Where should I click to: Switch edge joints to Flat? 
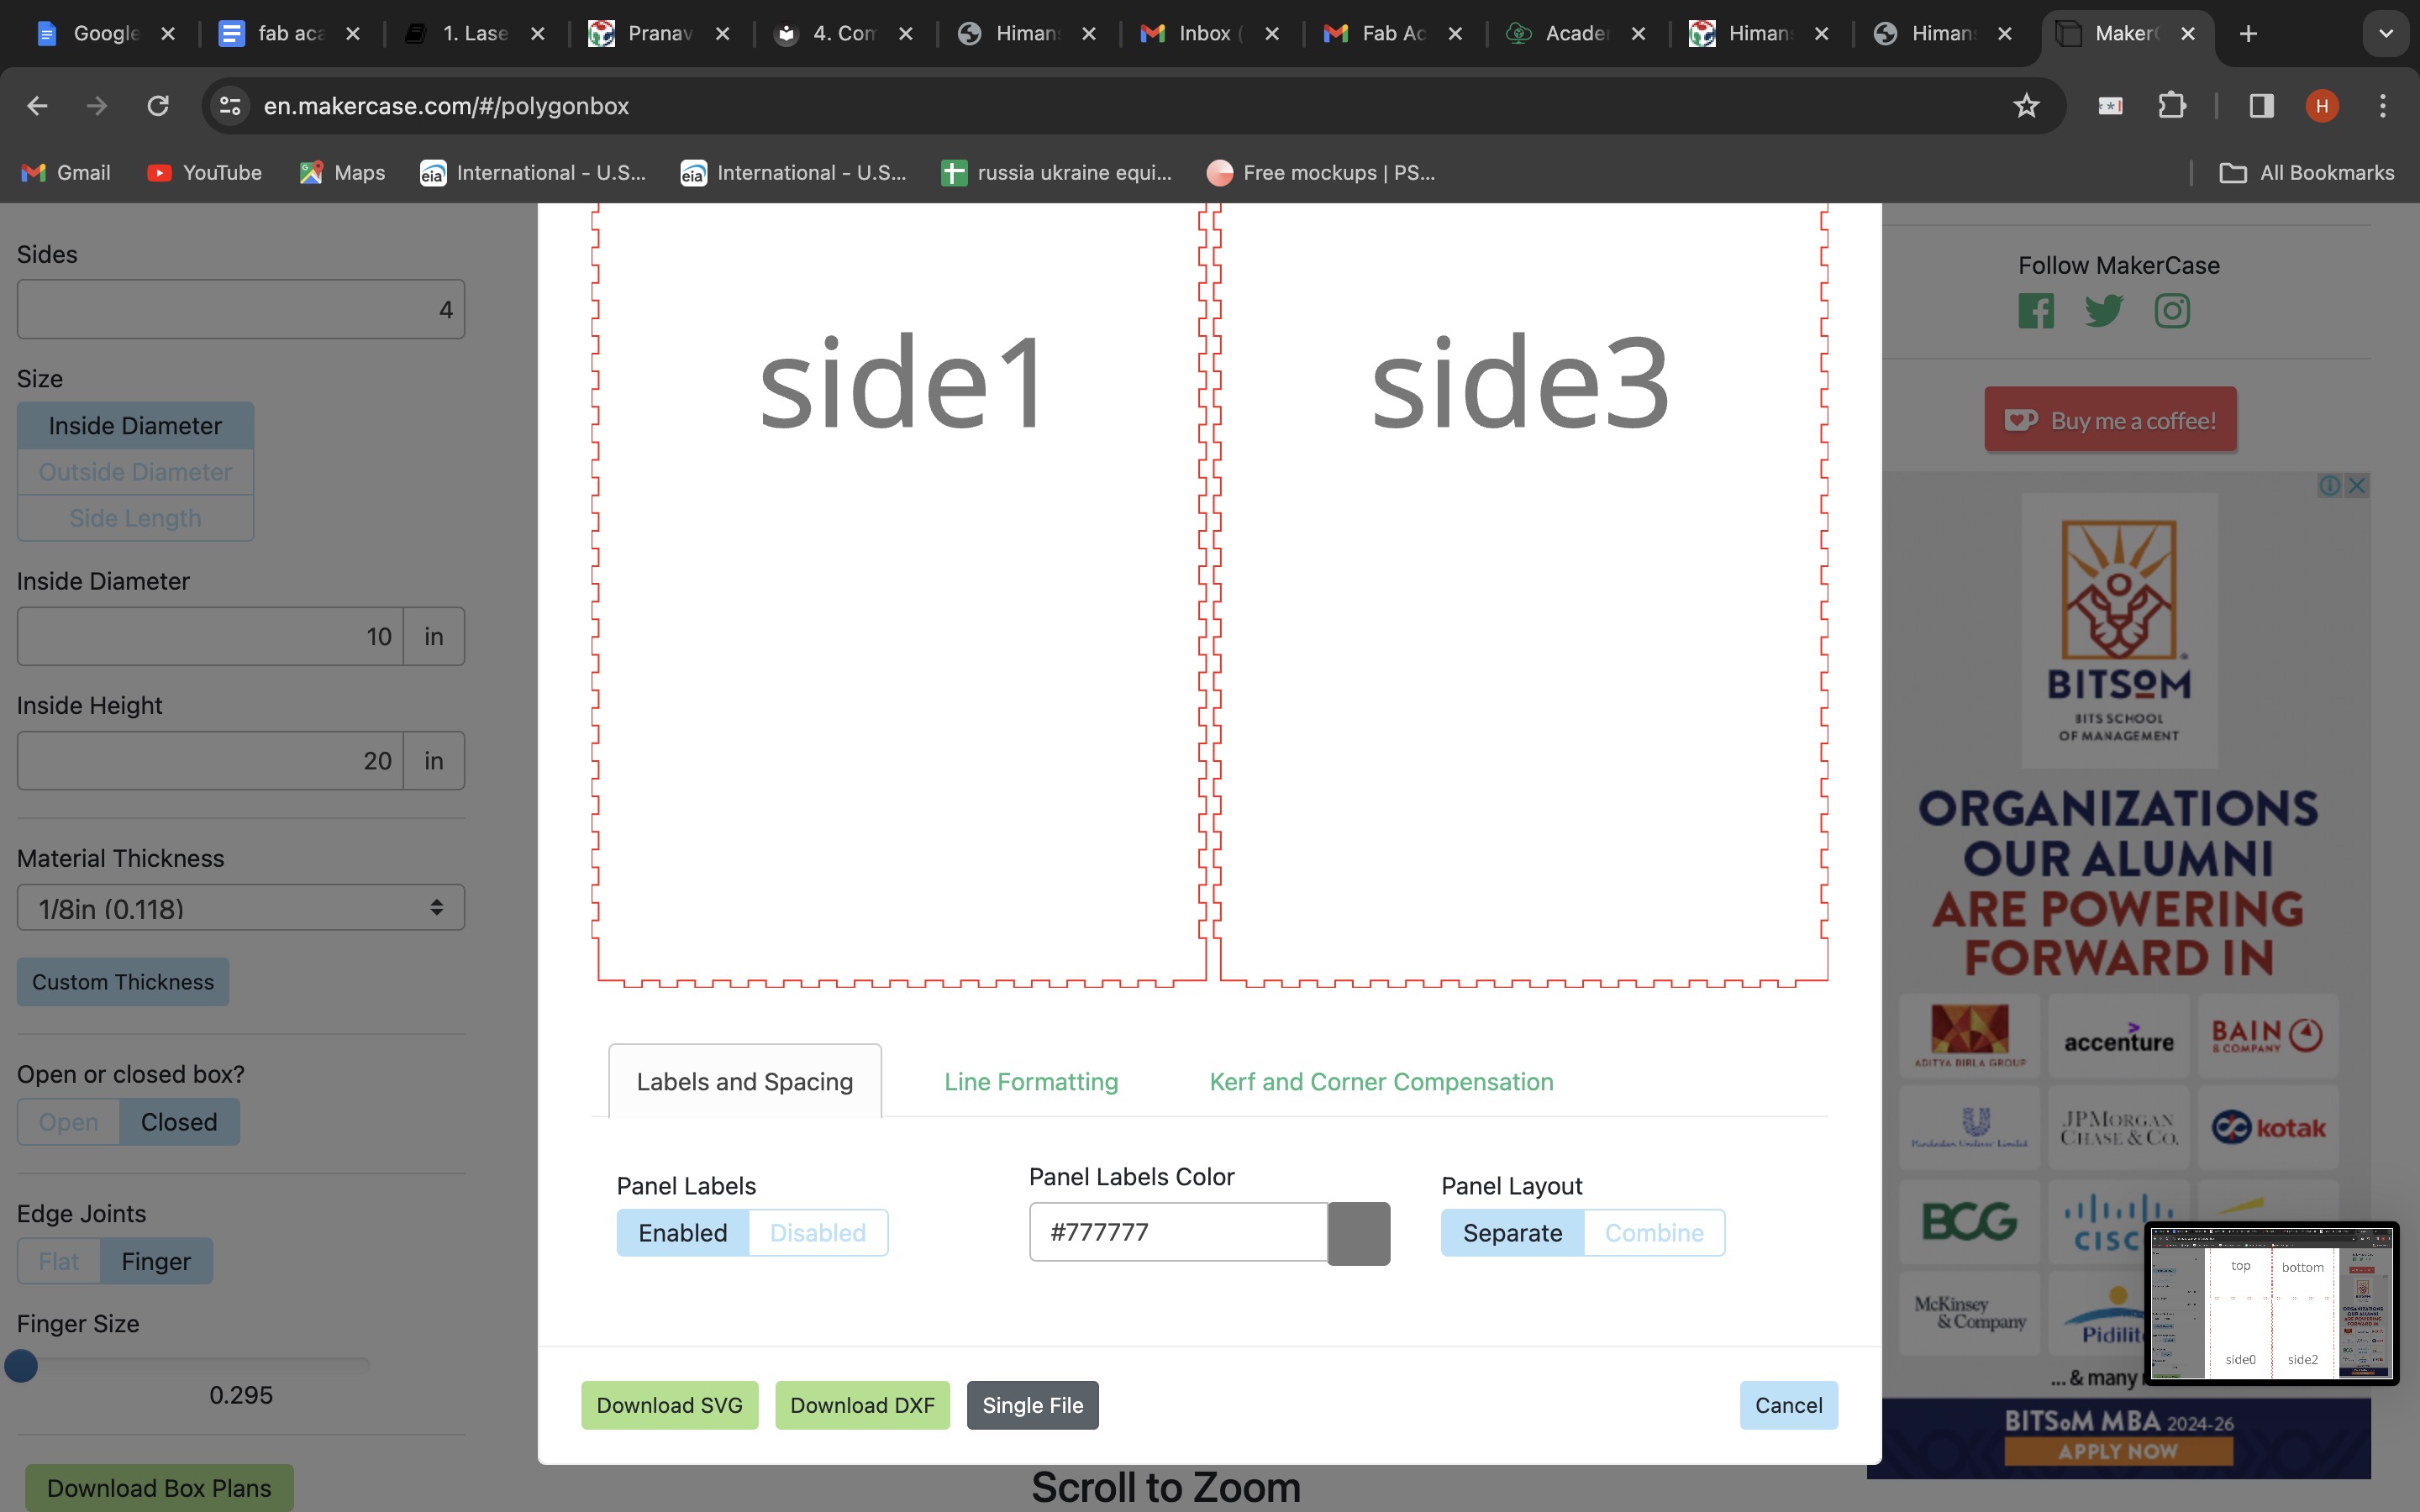(59, 1261)
